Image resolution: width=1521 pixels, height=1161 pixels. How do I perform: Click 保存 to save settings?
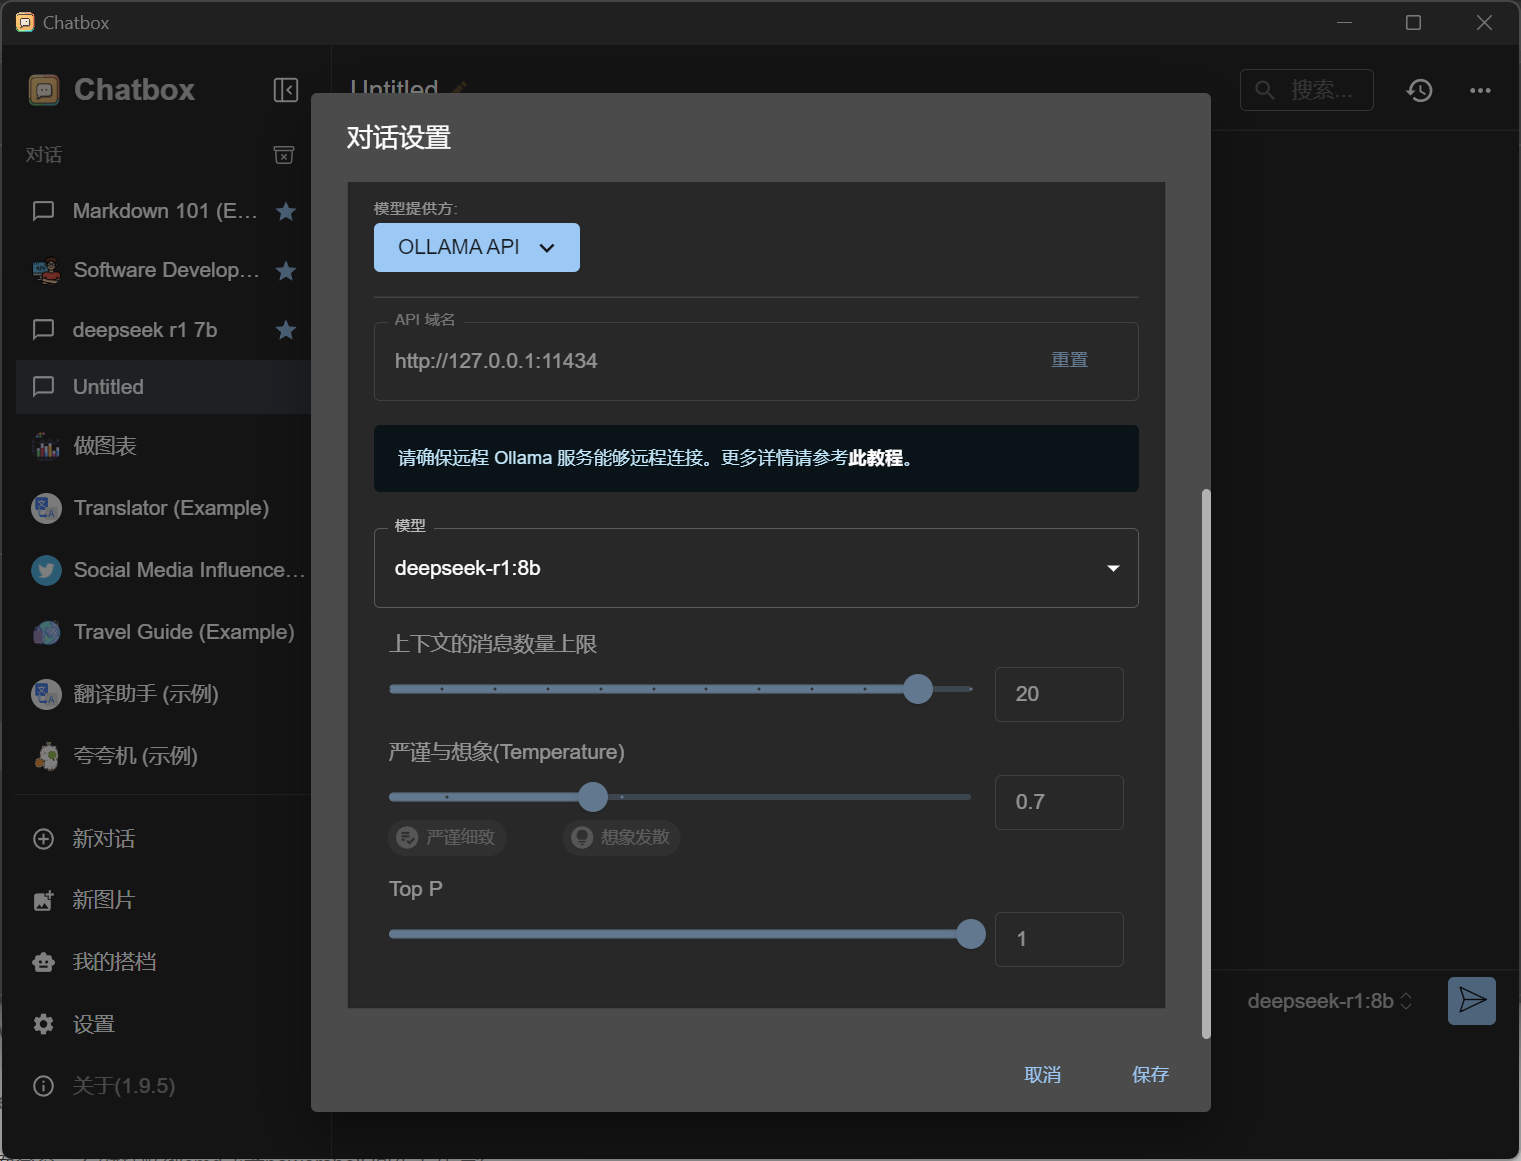(1150, 1075)
